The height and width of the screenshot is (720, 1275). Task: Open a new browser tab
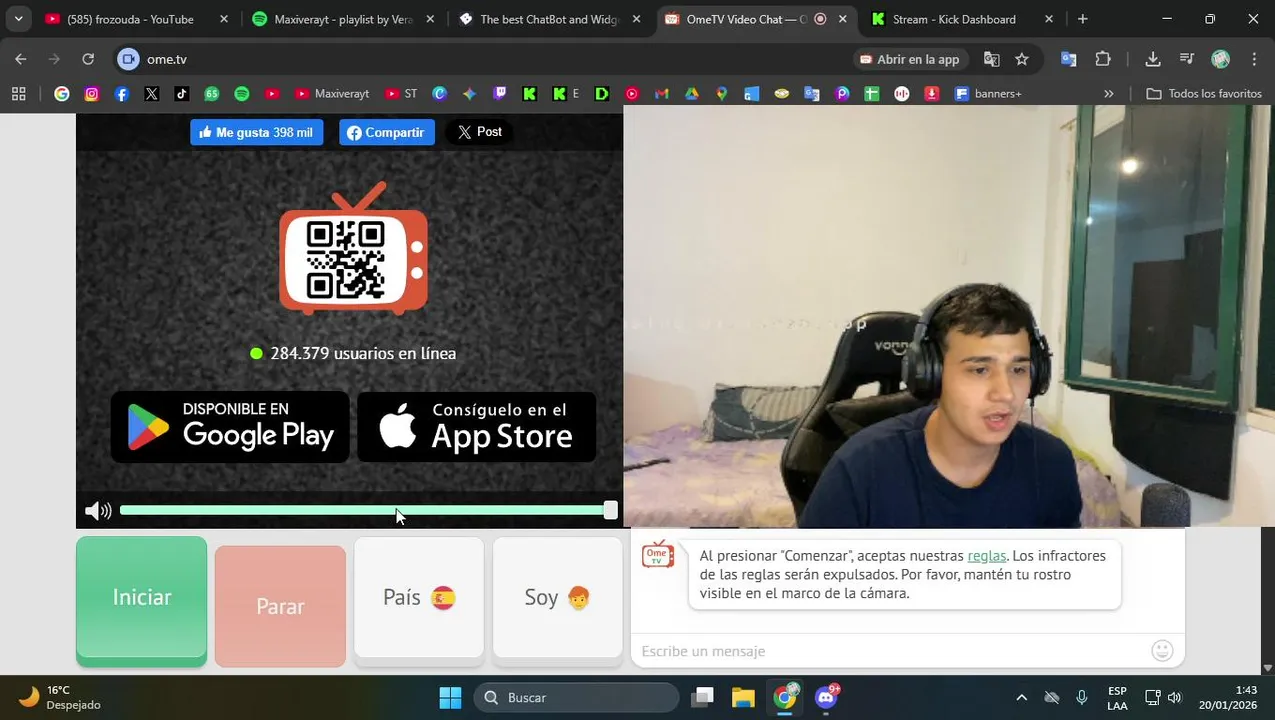(x=1082, y=19)
